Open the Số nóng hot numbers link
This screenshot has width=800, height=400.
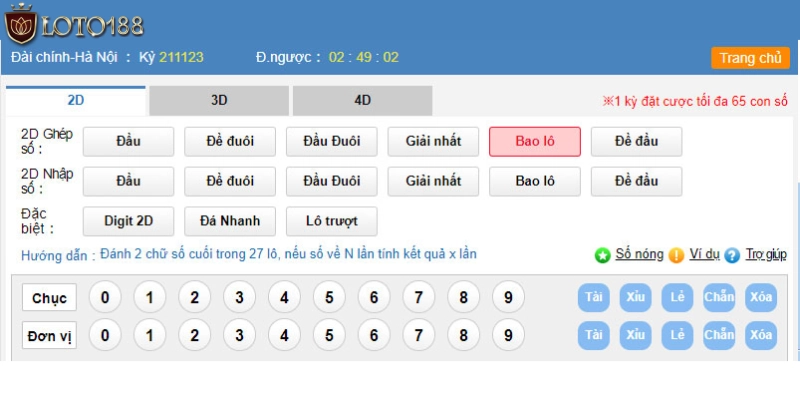(639, 254)
